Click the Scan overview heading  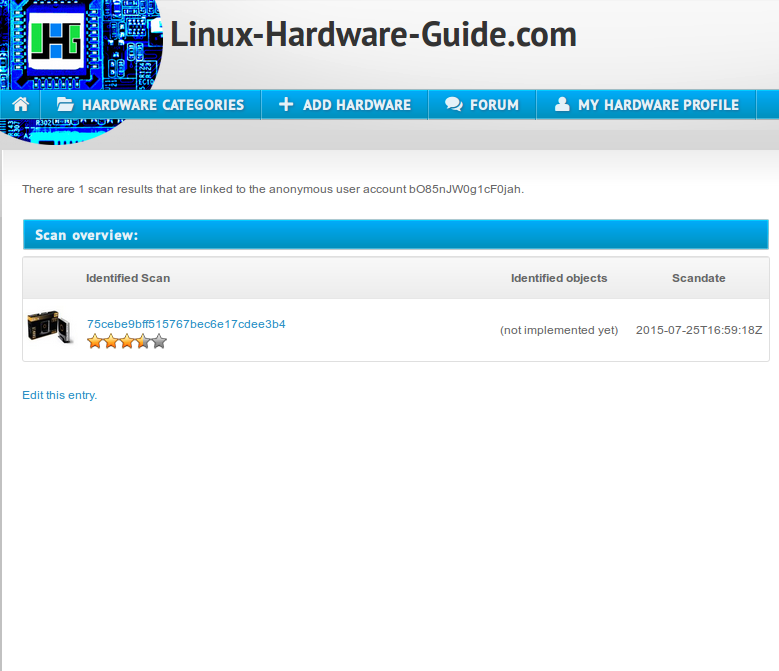pyautogui.click(x=86, y=235)
